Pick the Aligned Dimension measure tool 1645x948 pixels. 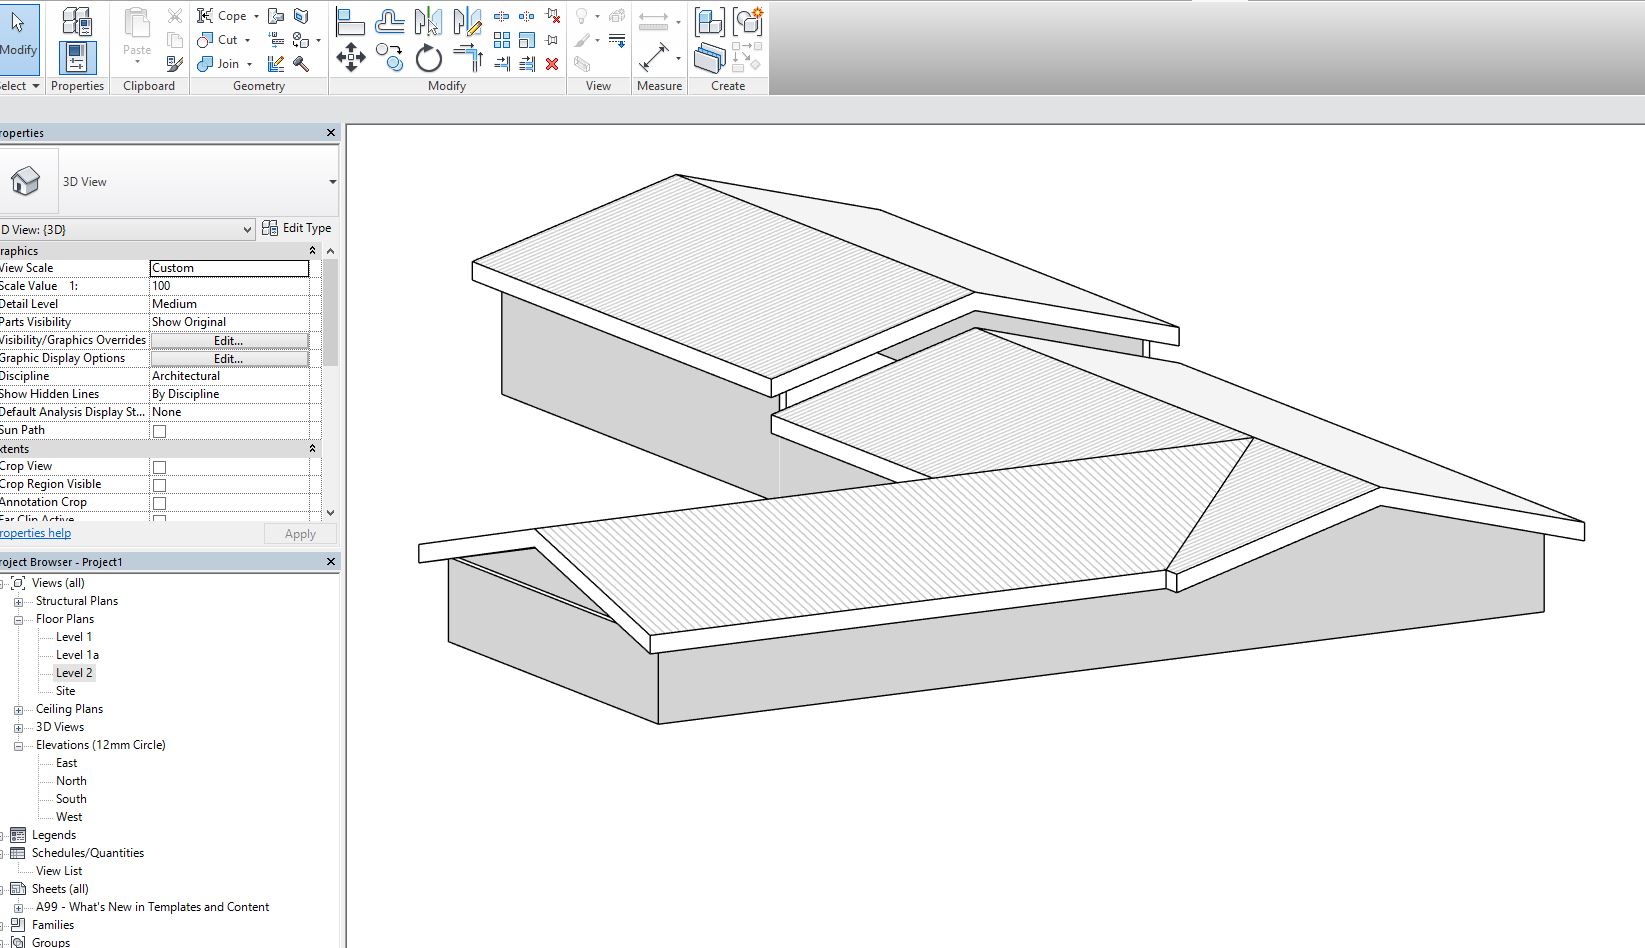[654, 57]
